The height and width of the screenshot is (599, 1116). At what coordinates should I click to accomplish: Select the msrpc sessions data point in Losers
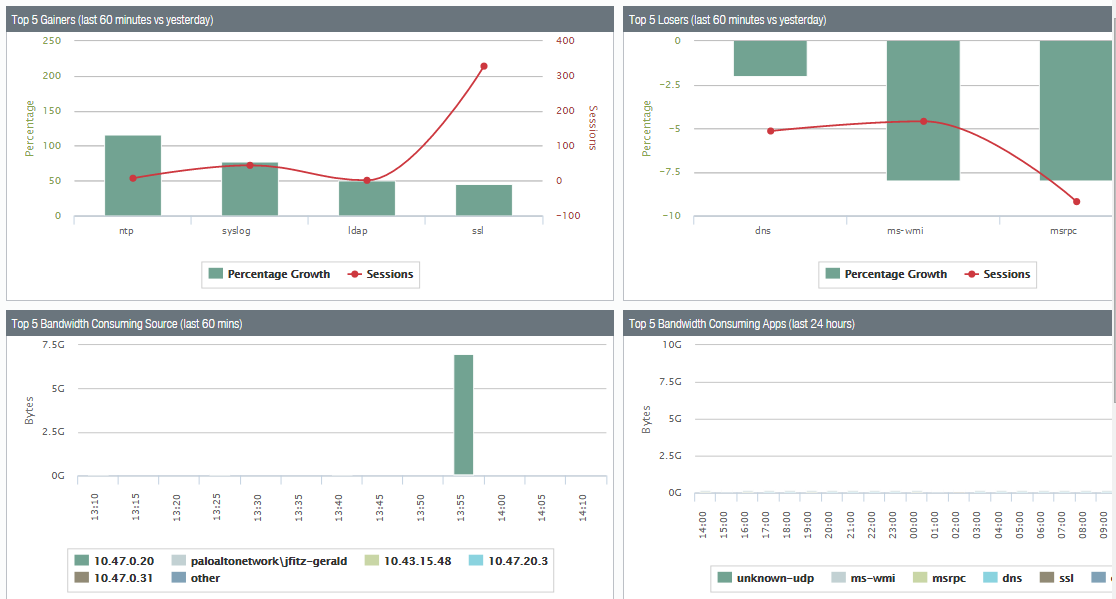1077,201
